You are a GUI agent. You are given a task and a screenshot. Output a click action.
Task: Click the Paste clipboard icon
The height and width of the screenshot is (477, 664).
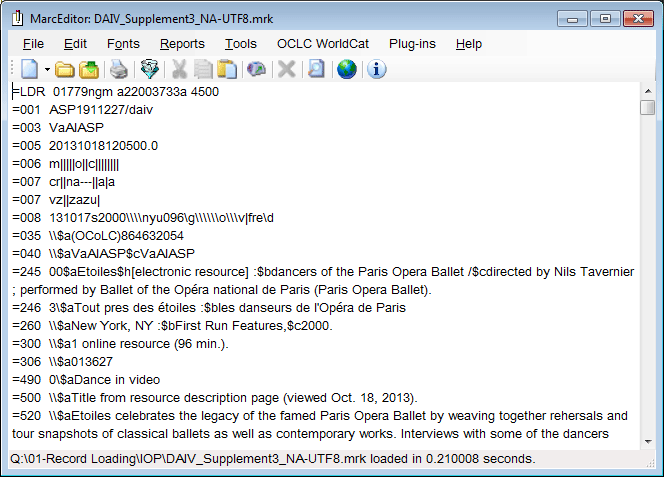pyautogui.click(x=227, y=69)
